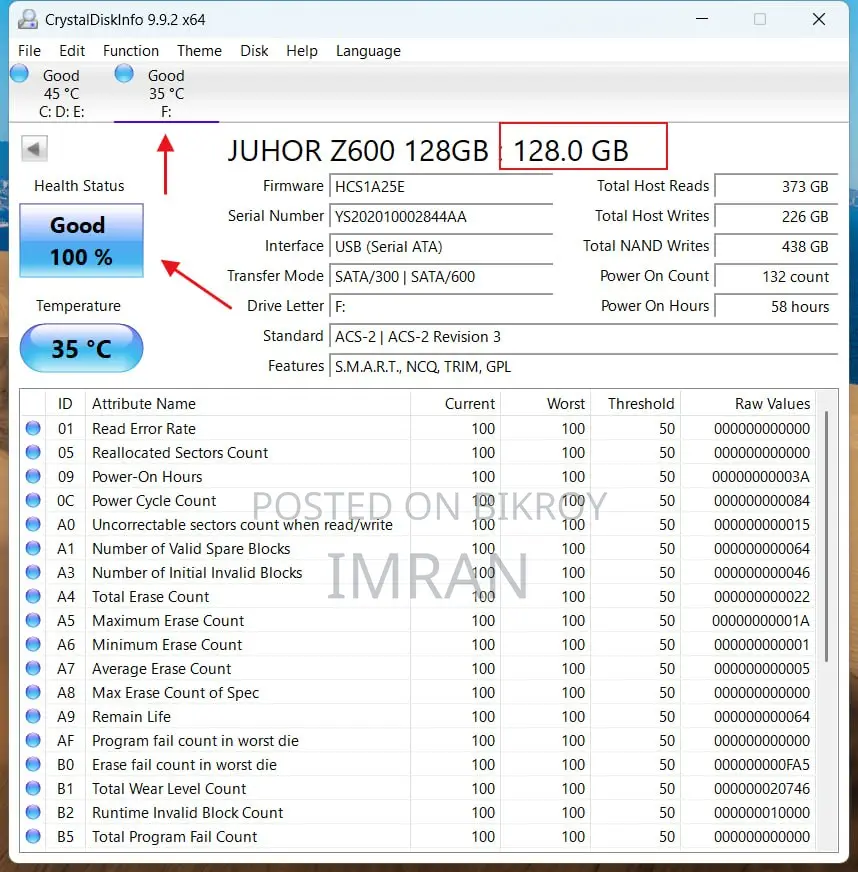Click status orb for Erase fail count row
The height and width of the screenshot is (872, 858).
click(33, 764)
